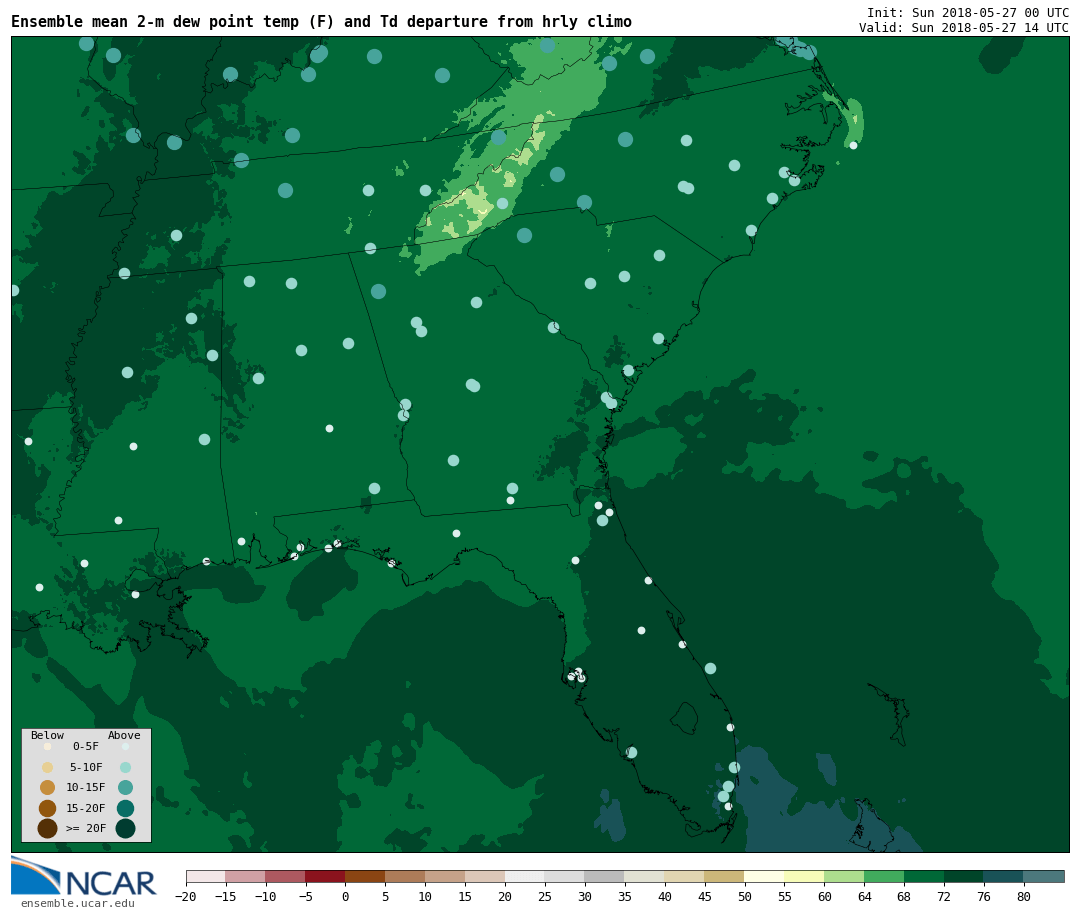Image resolution: width=1080 pixels, height=915 pixels.
Task: Select the brown colorbar segment between 0 and 5
Action: (x=365, y=876)
